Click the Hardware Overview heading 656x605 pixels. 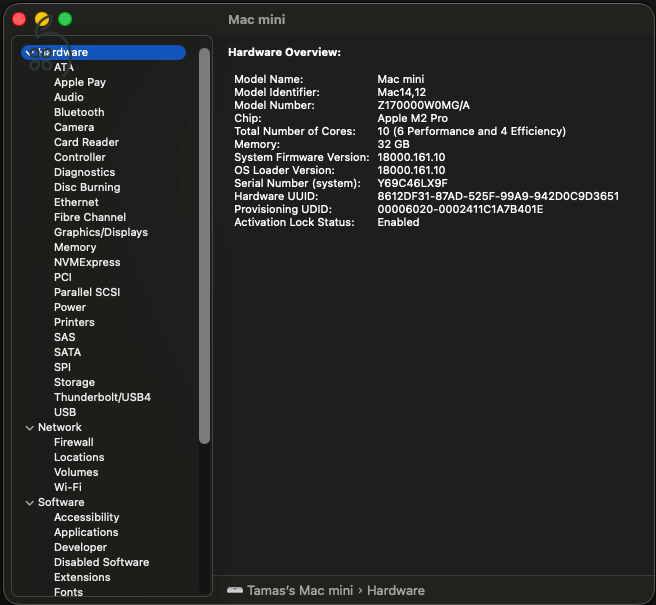click(x=284, y=52)
